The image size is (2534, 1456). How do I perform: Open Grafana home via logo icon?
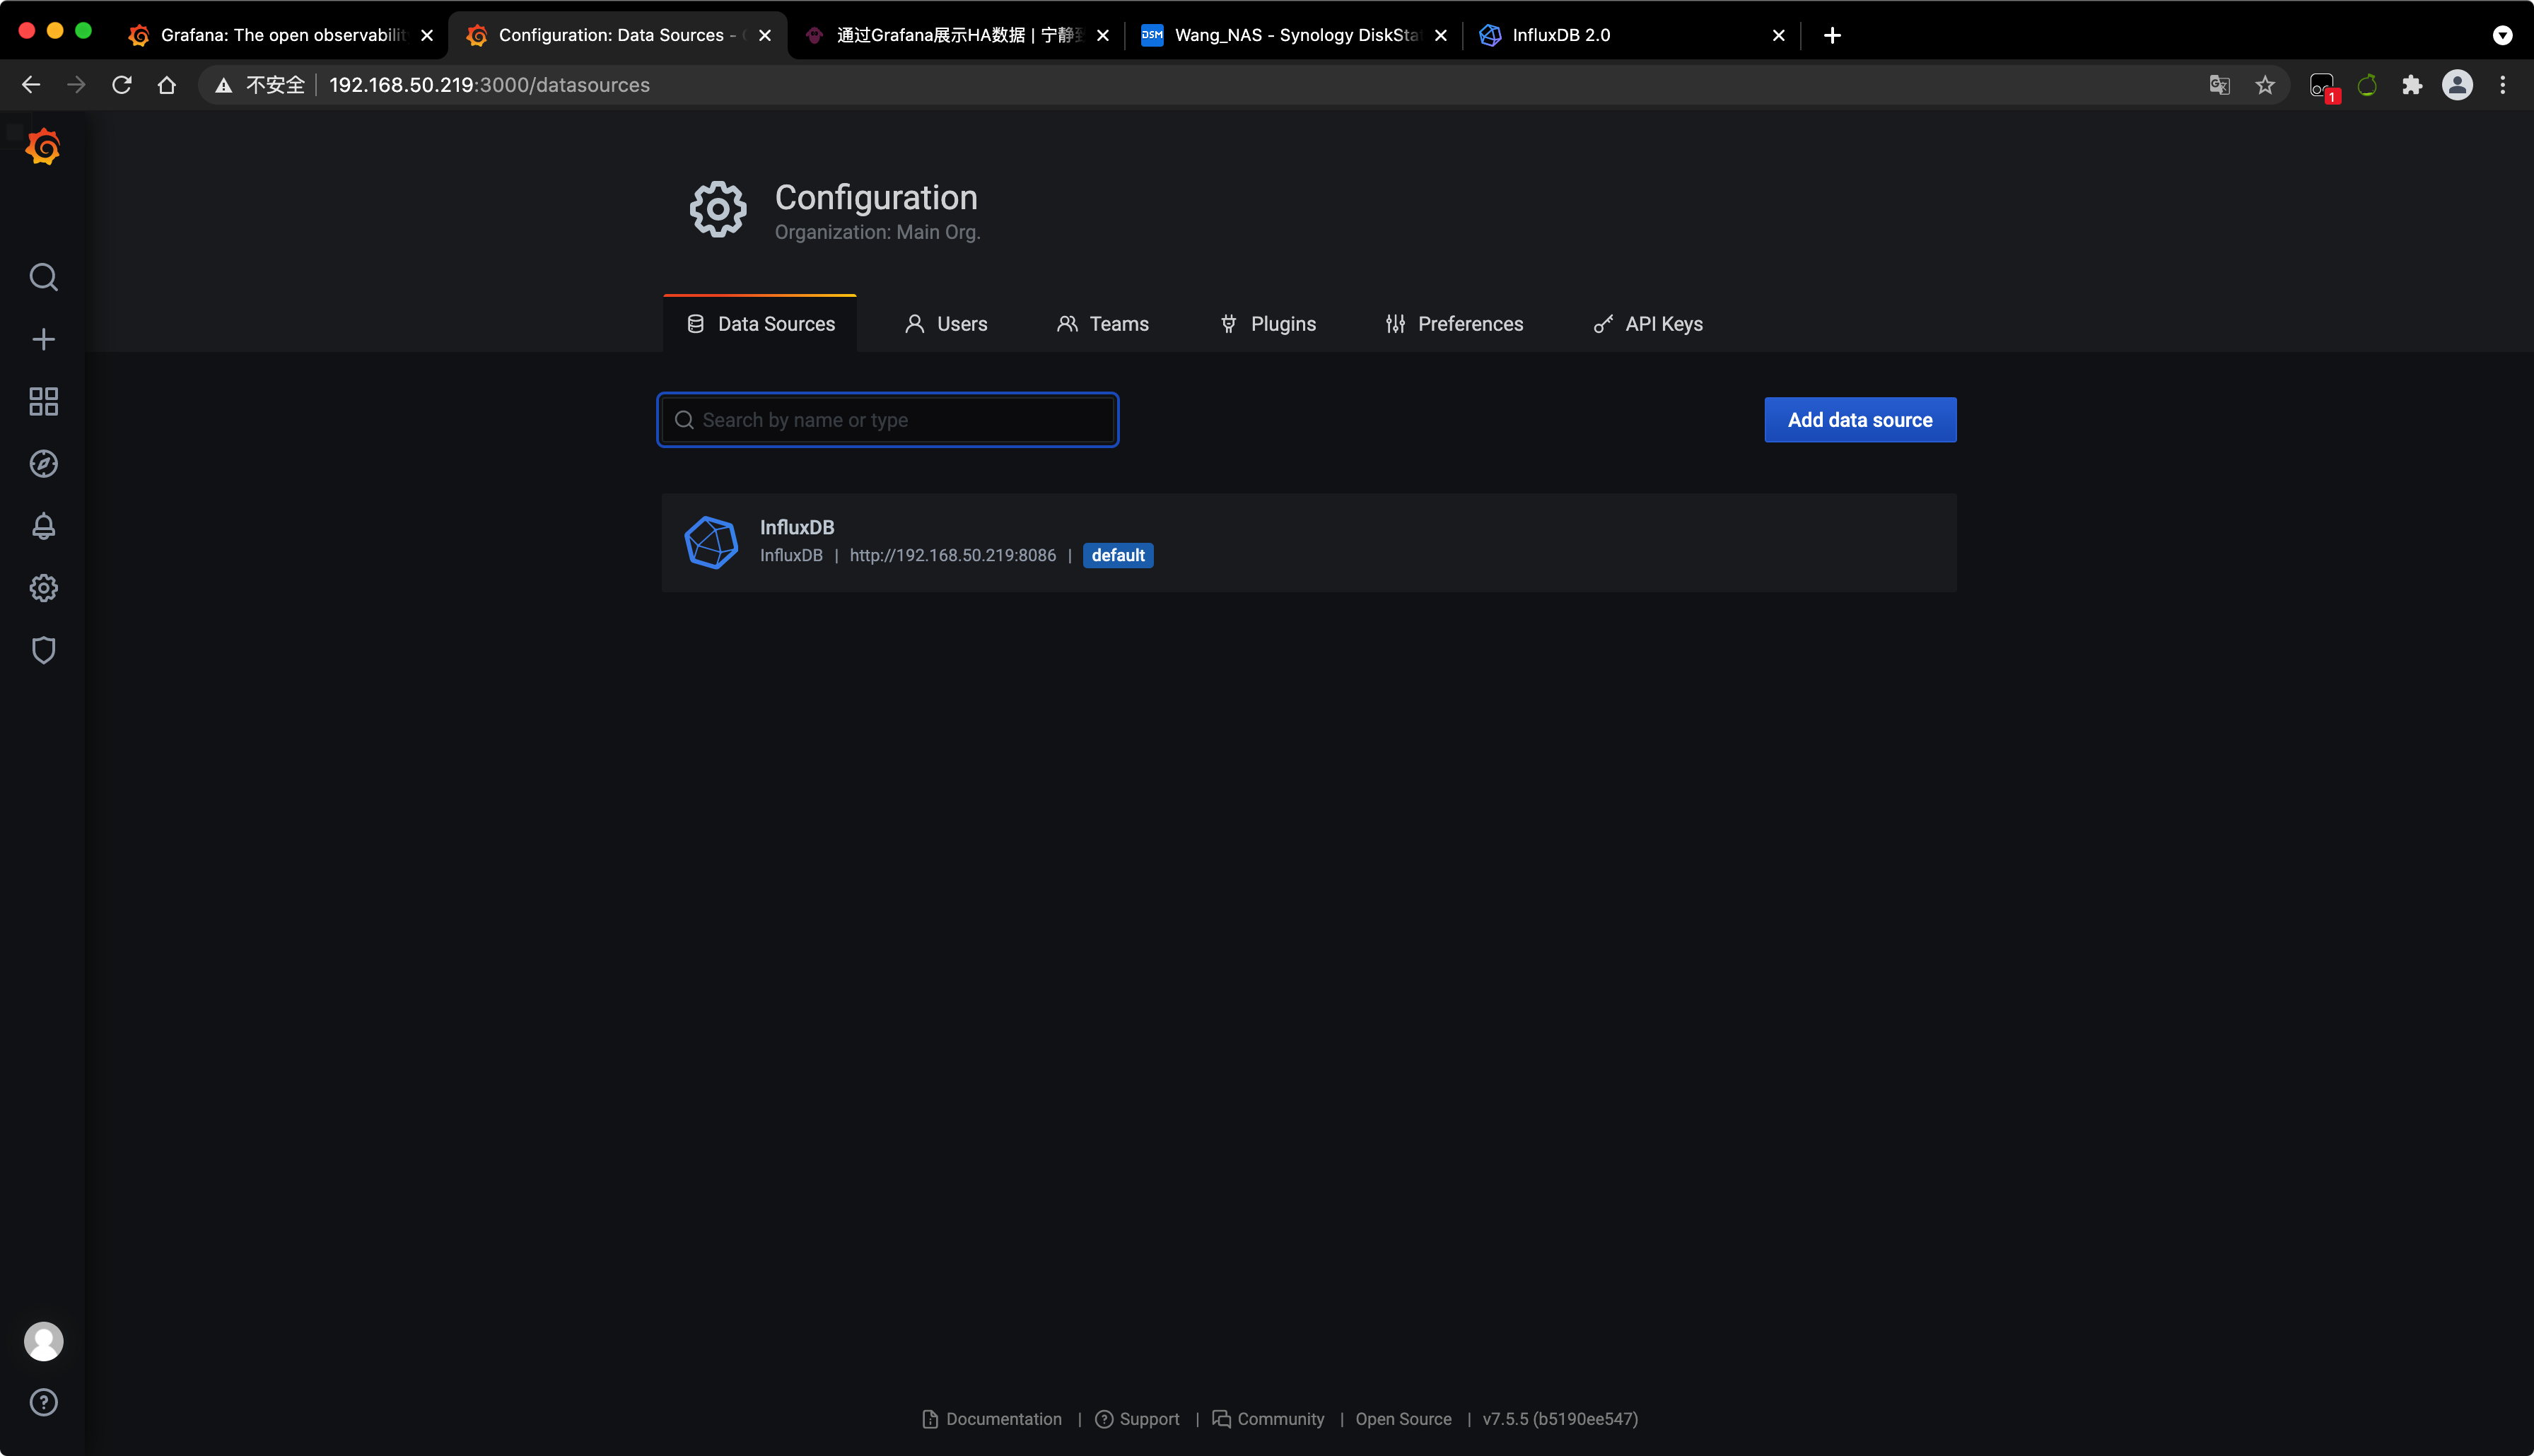coord(43,147)
